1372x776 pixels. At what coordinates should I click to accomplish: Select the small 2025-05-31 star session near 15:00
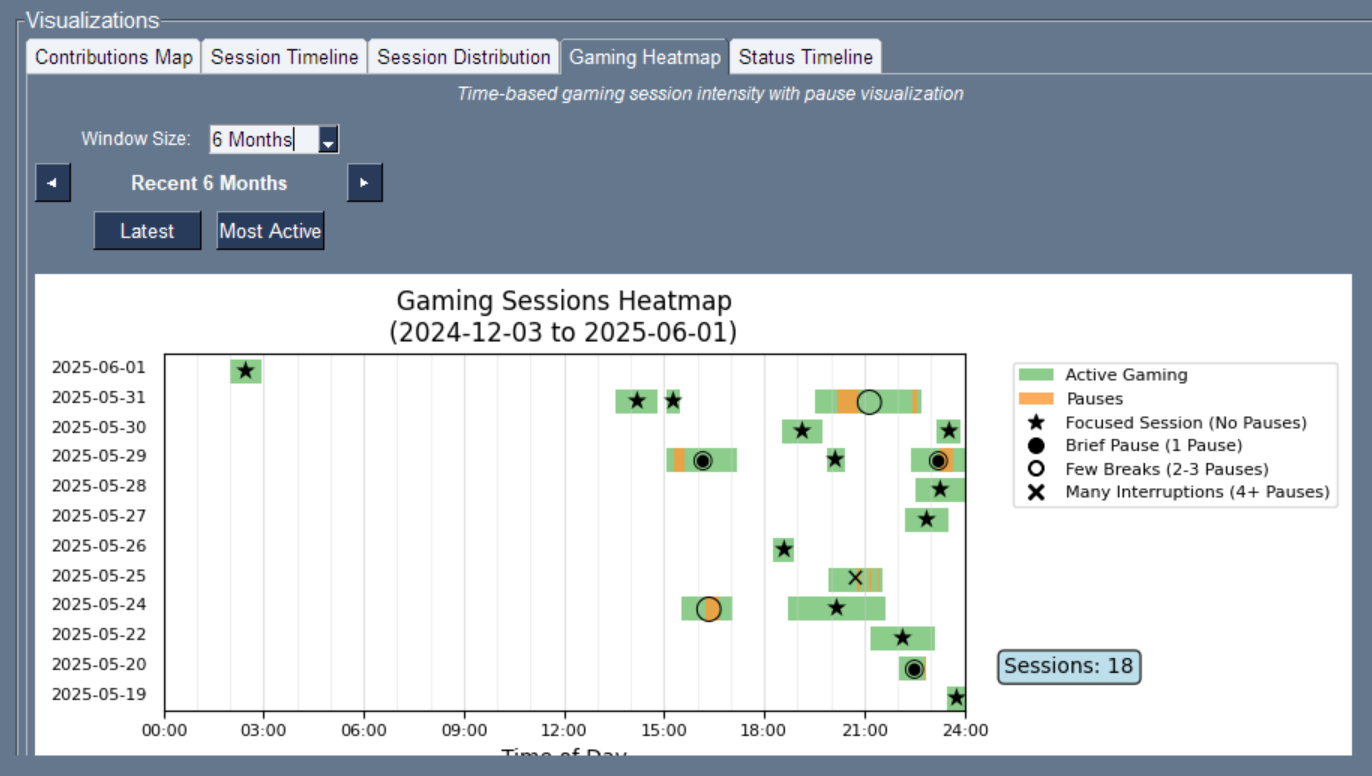tap(673, 401)
